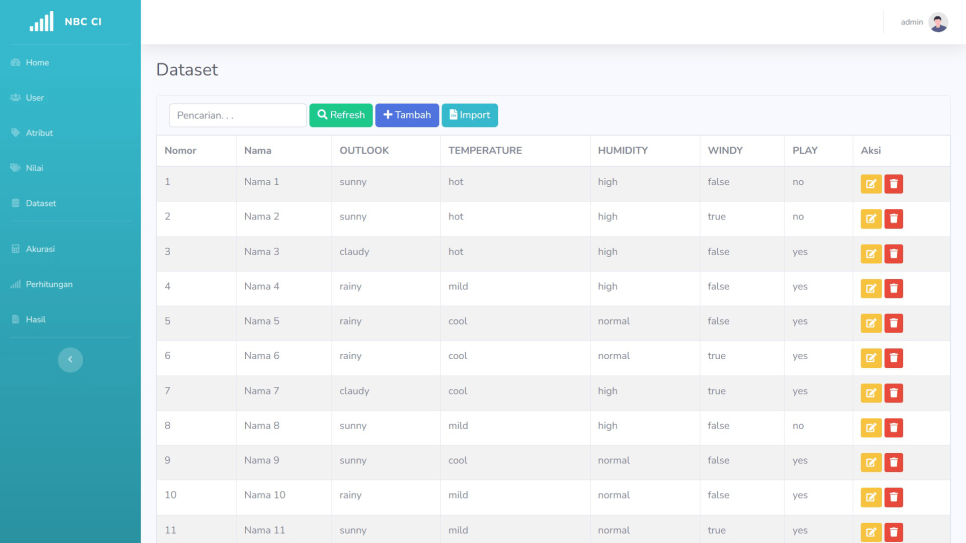Click the Import button
Viewport: 966px width, 543px height.
coord(469,116)
